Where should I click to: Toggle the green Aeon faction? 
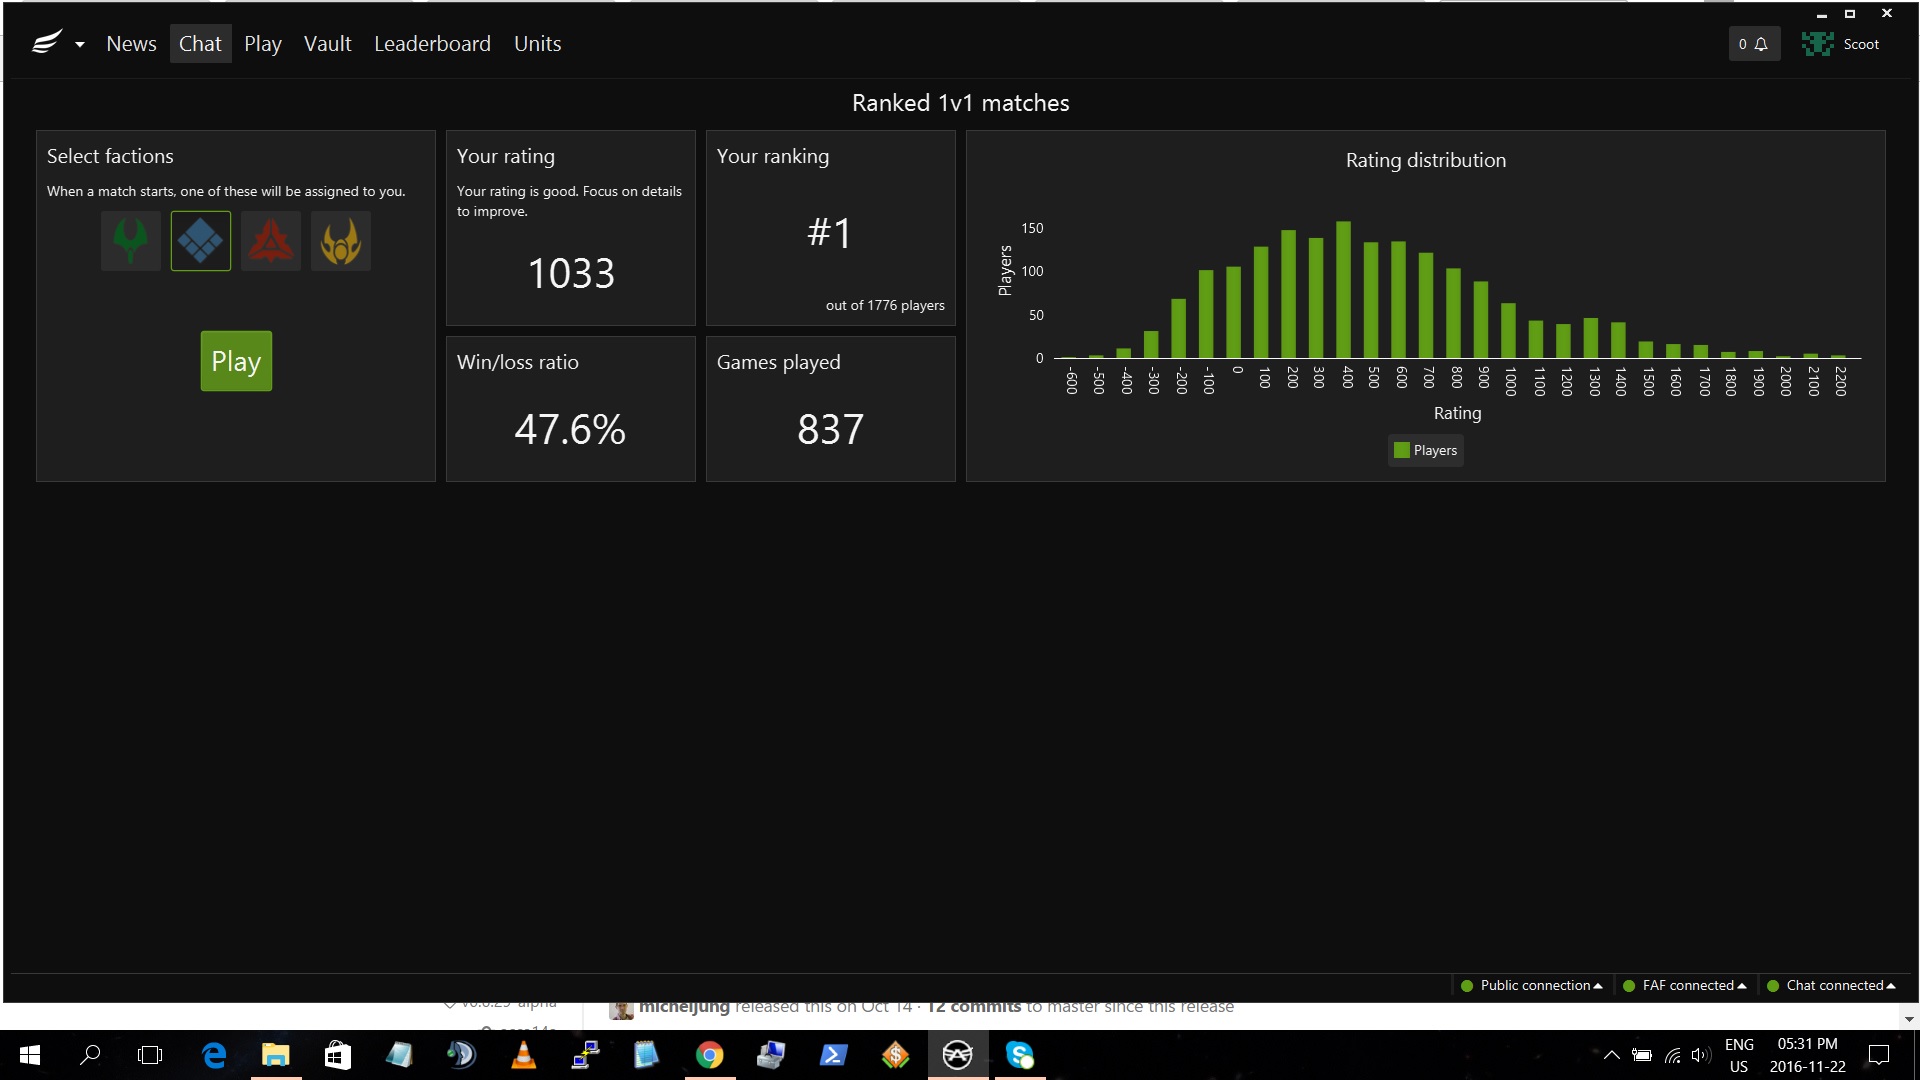coord(131,241)
